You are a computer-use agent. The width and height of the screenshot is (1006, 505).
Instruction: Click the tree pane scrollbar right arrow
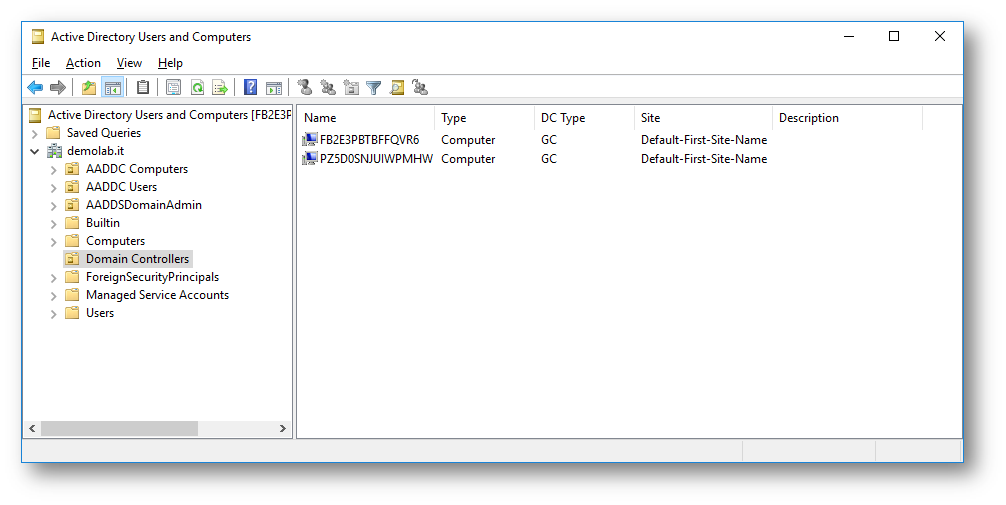tap(283, 428)
